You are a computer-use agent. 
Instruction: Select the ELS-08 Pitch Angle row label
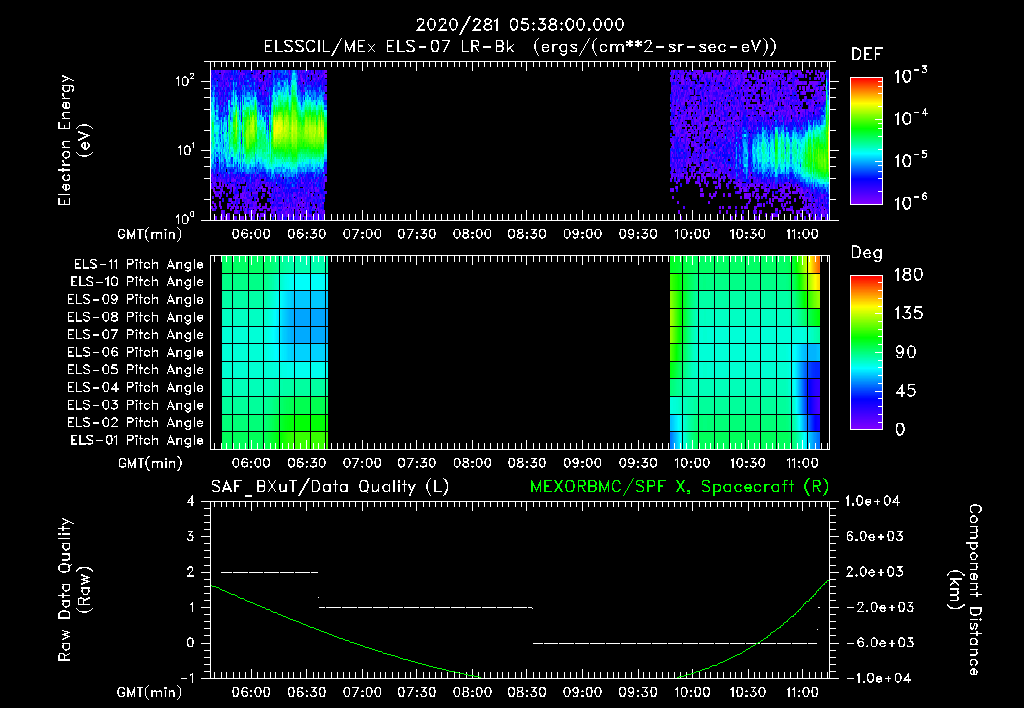(x=135, y=317)
